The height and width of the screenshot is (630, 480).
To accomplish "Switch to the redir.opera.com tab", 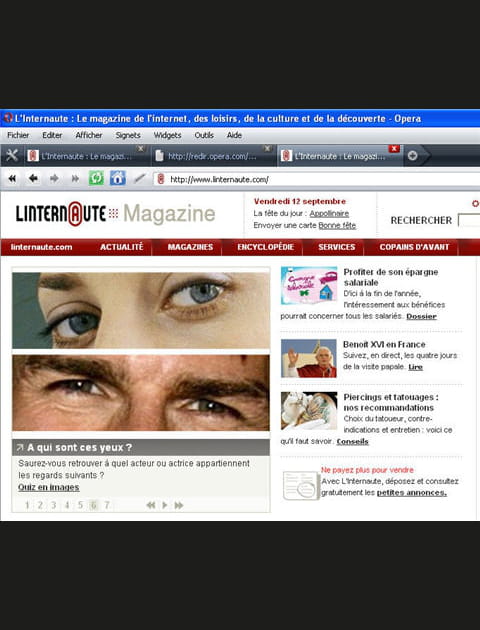I will (x=213, y=156).
